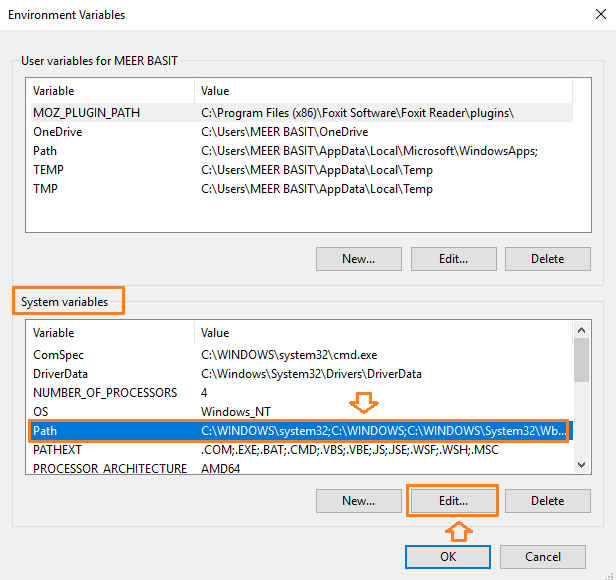Select TEMP user variable row
616x580 pixels.
(48, 170)
